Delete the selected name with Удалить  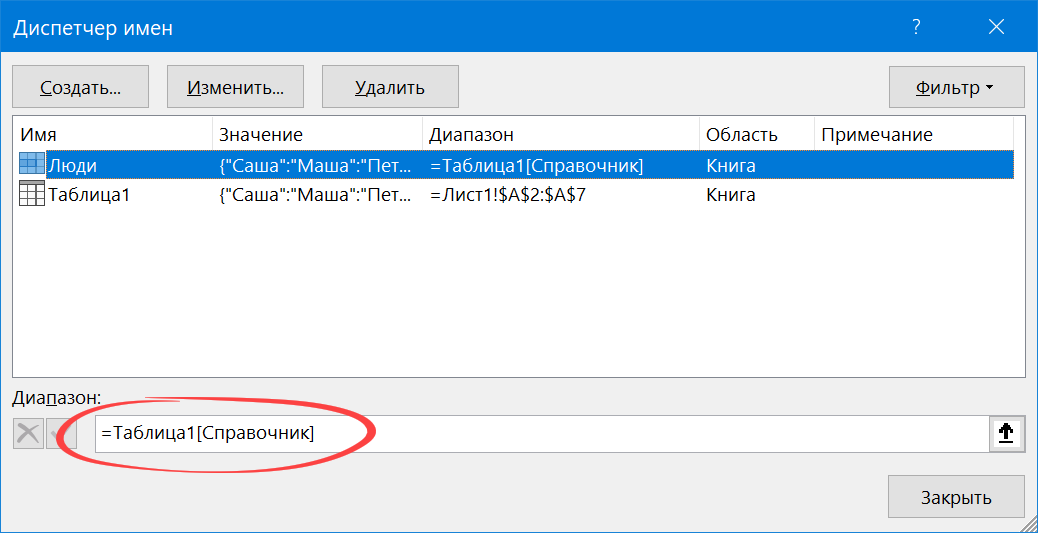[390, 87]
